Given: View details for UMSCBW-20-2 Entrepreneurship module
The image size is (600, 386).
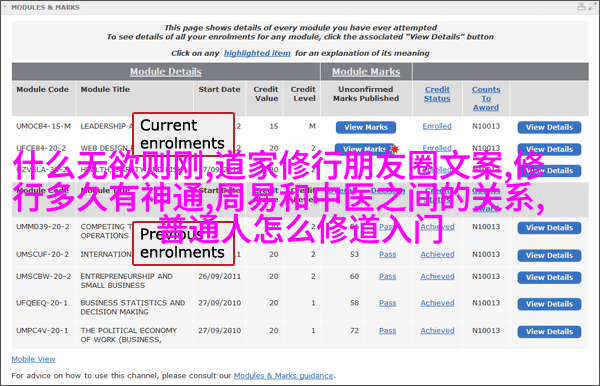Looking at the screenshot, I should click(549, 277).
